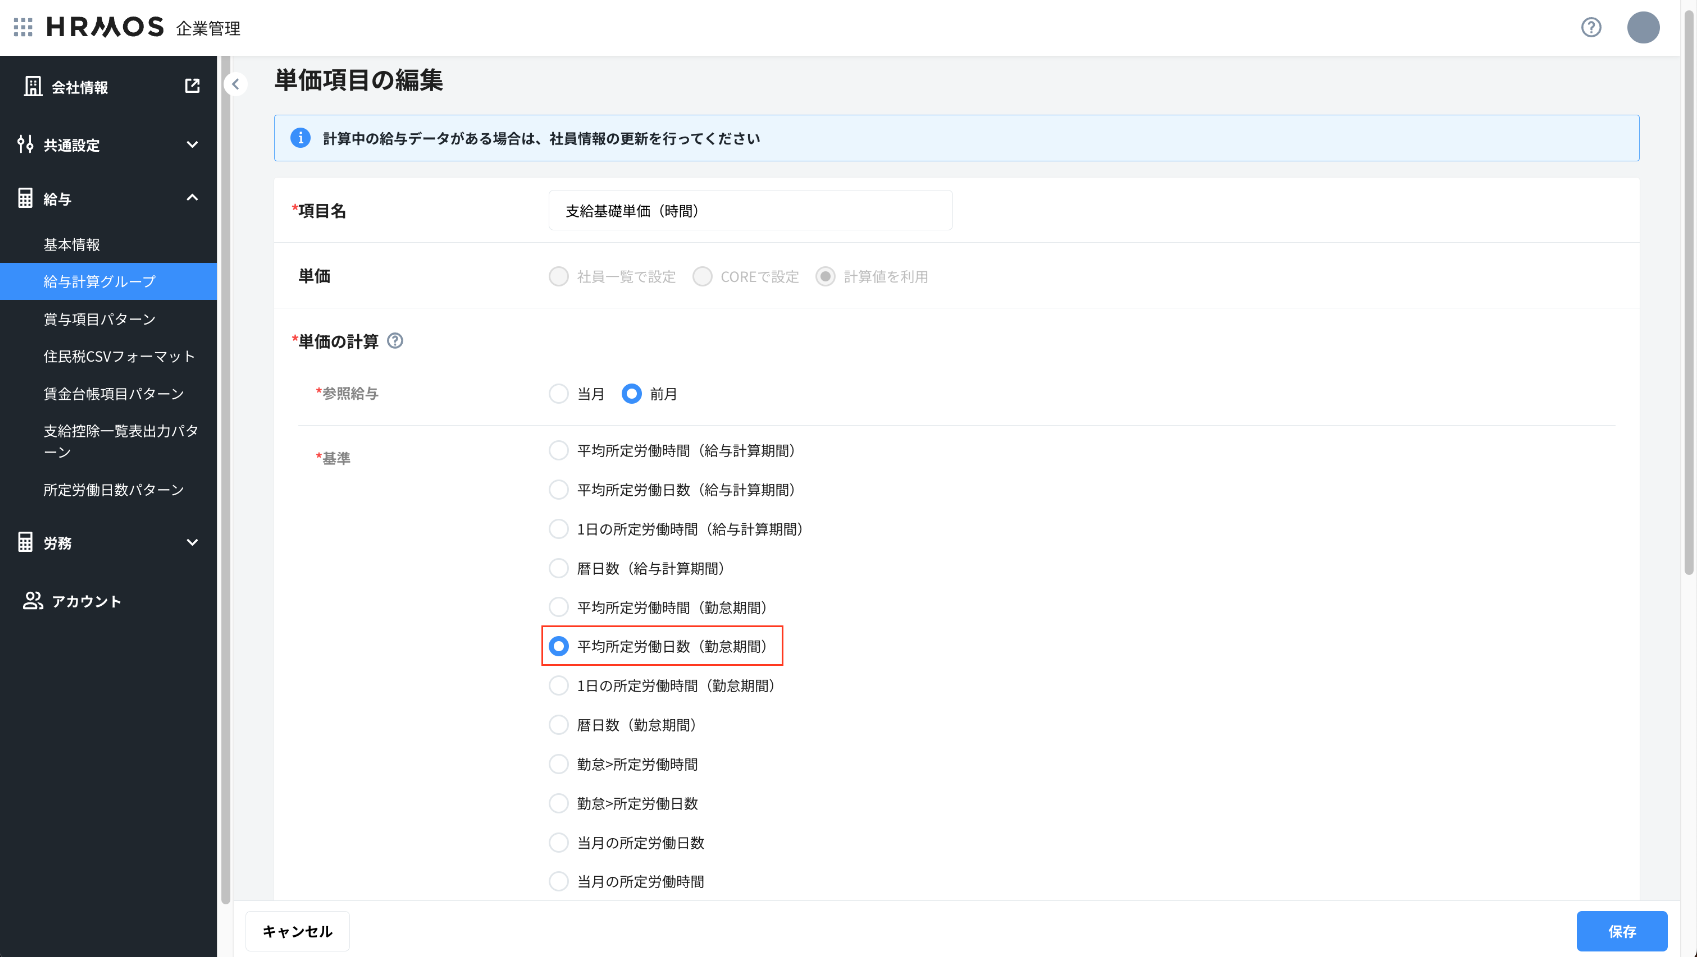The width and height of the screenshot is (1697, 957).
Task: Click the アカウント people icon
Action: (33, 601)
